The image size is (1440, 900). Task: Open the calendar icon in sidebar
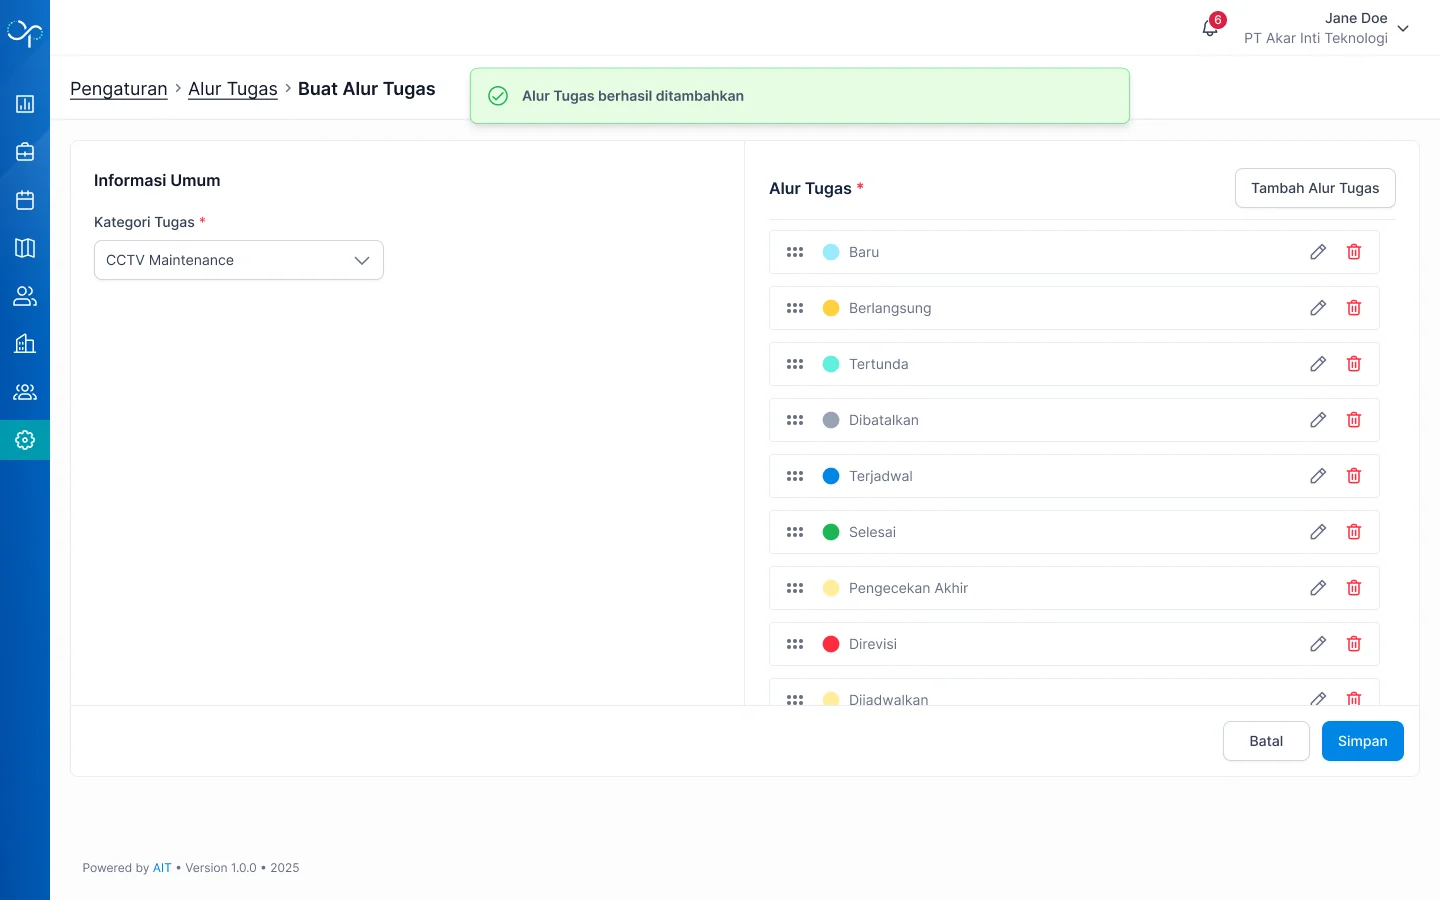pyautogui.click(x=25, y=200)
